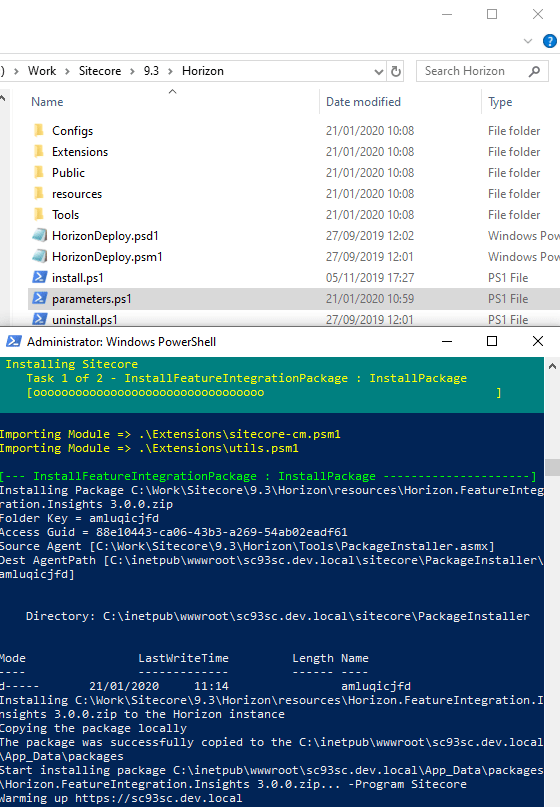Click the Administrator: Windows PowerShell title
560x807 pixels.
click(121, 342)
